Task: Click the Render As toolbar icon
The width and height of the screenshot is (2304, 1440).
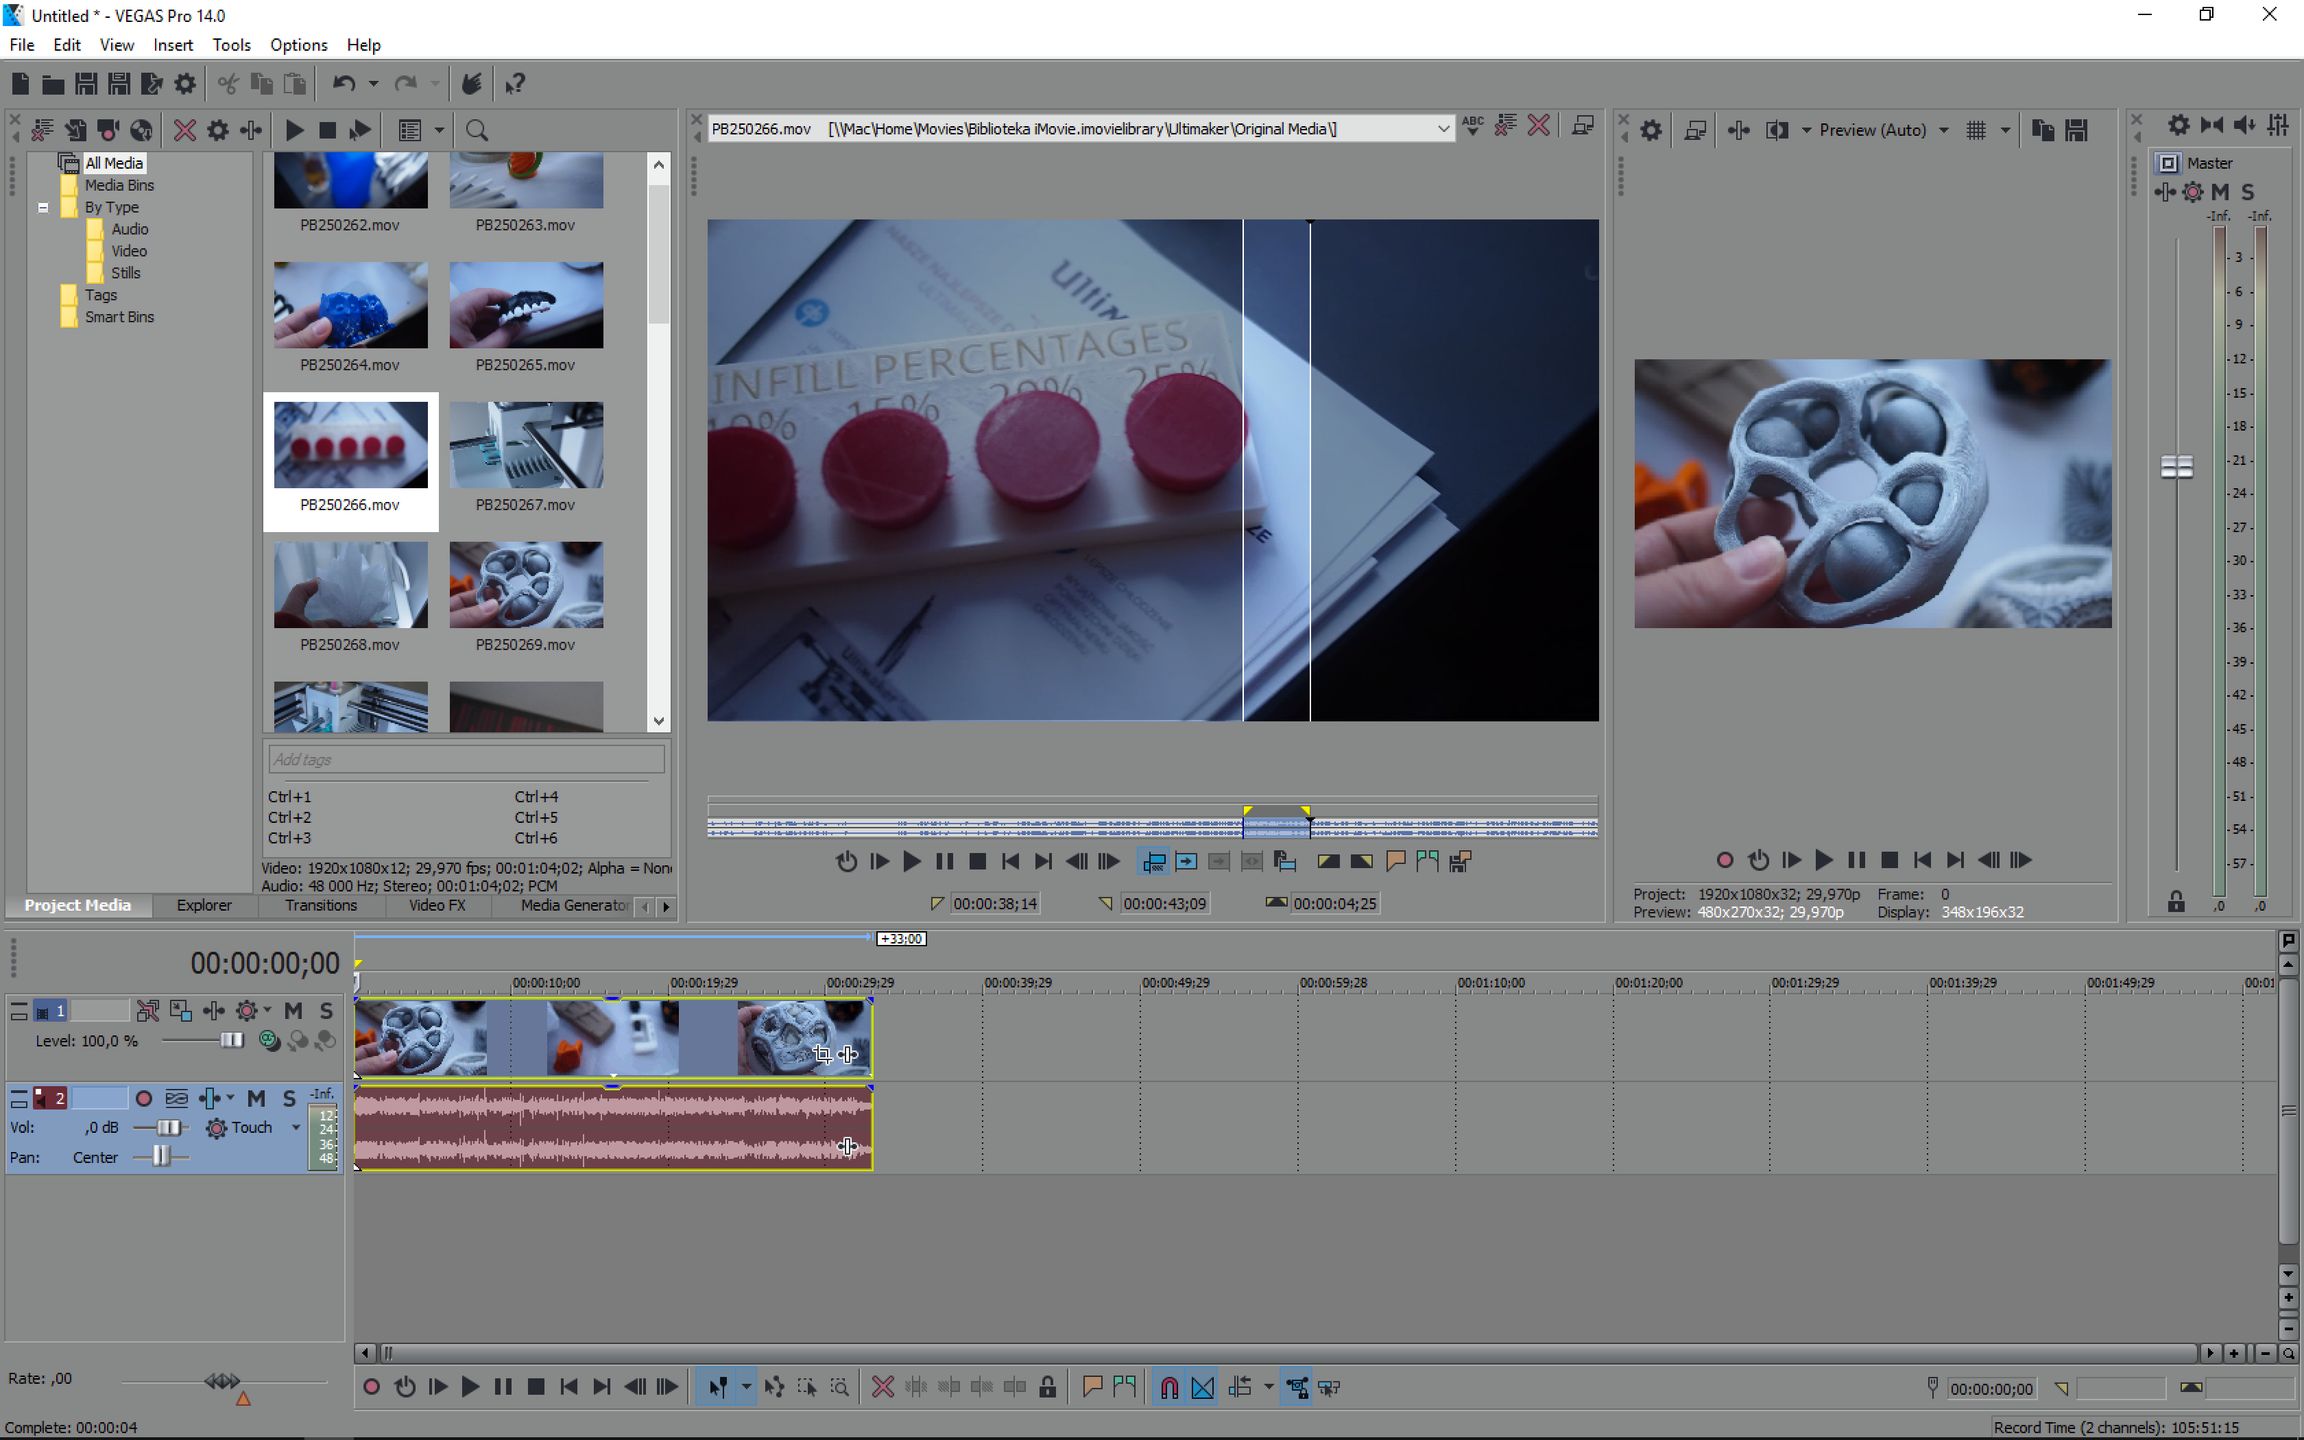Action: pos(151,84)
